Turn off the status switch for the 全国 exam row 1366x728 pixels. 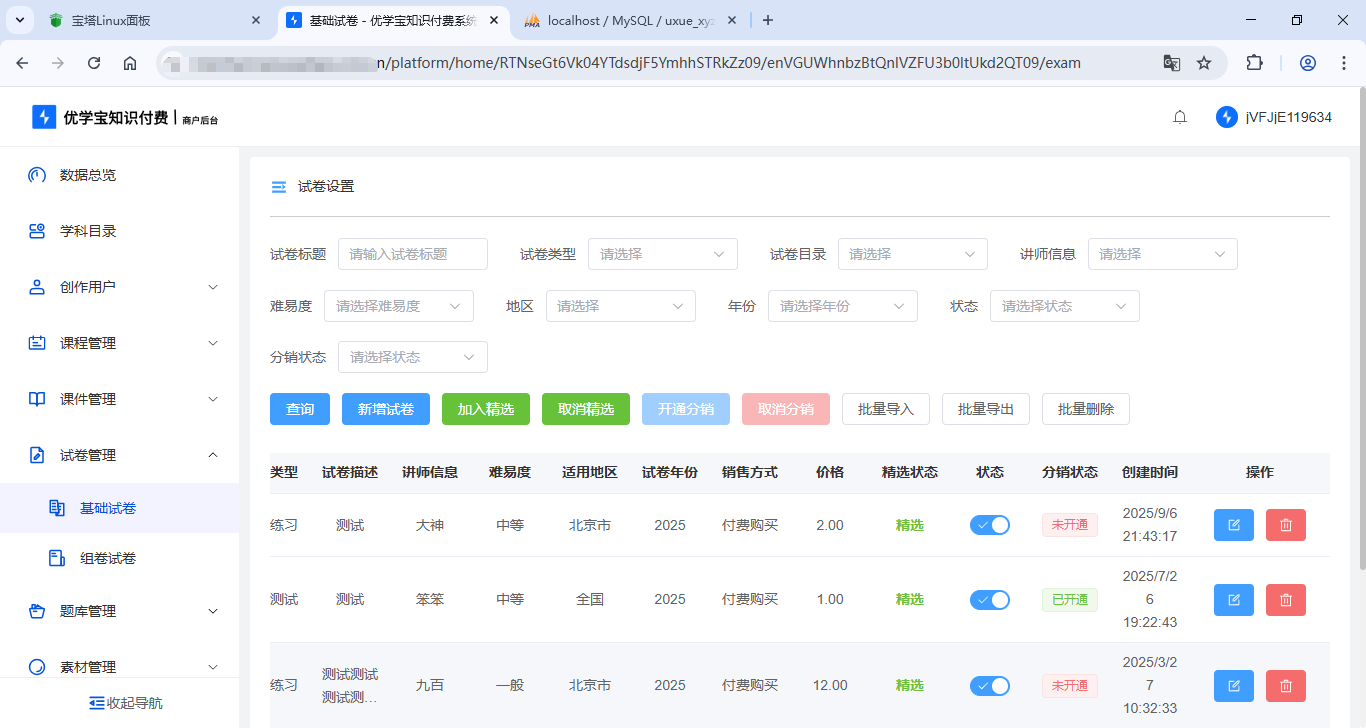[990, 599]
